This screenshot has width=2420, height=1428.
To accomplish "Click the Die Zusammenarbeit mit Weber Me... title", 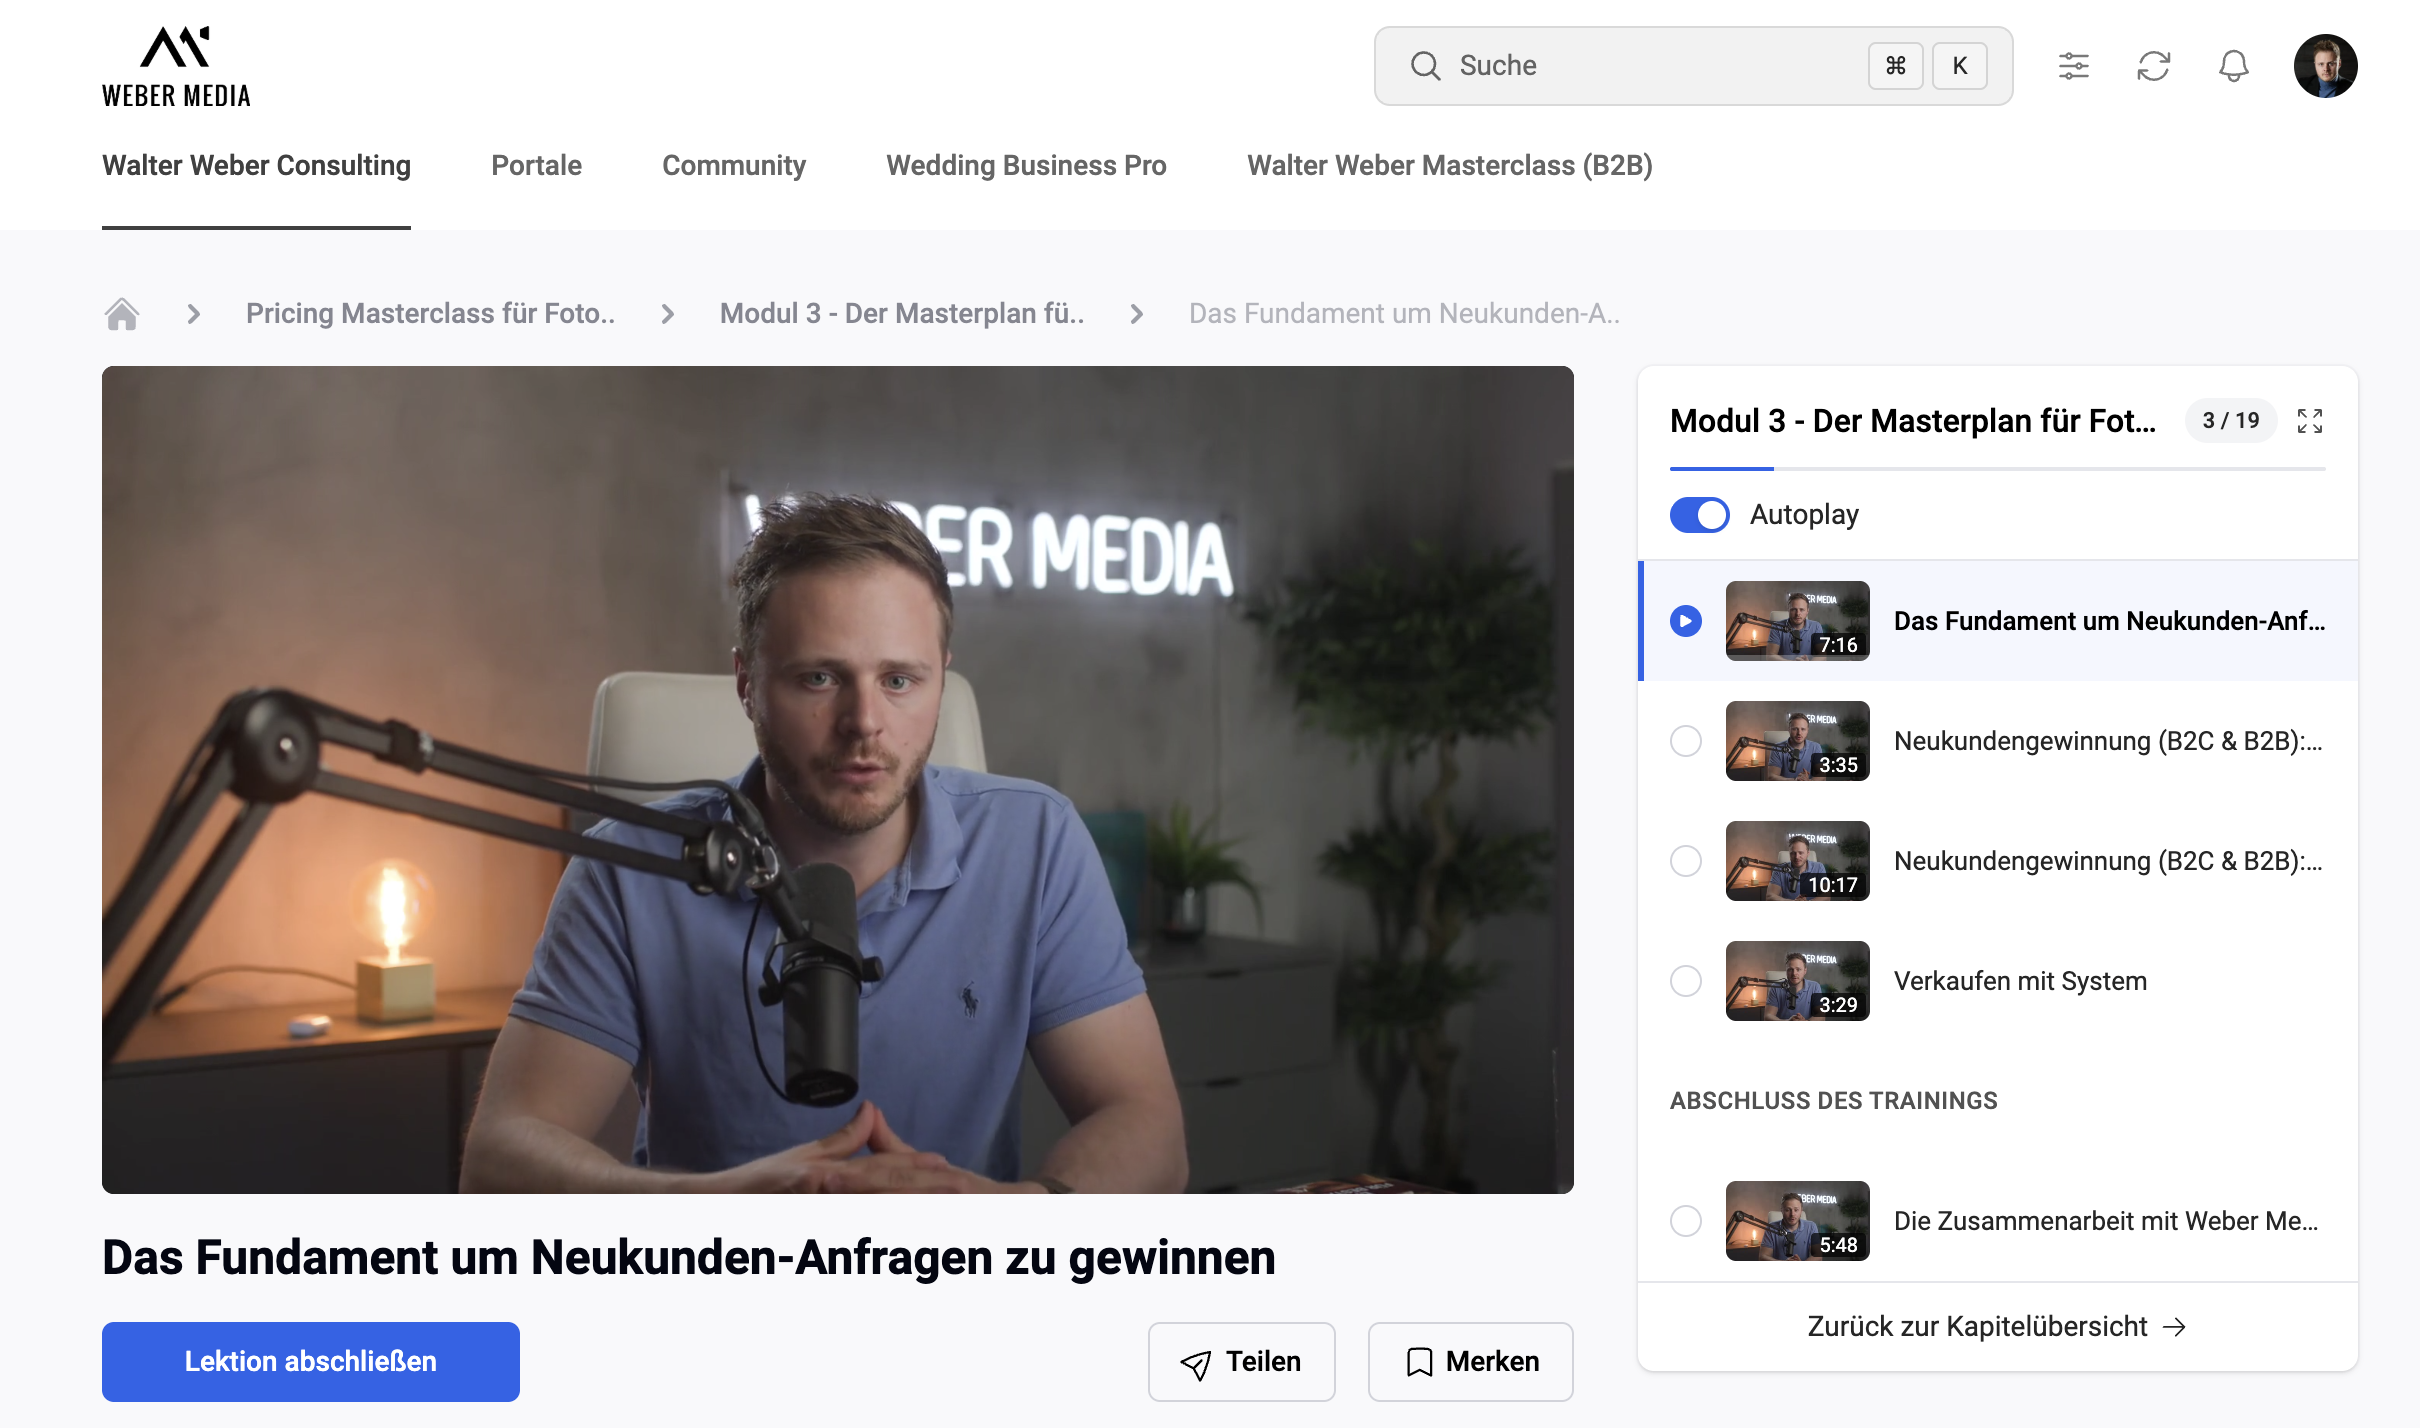I will click(x=2106, y=1221).
